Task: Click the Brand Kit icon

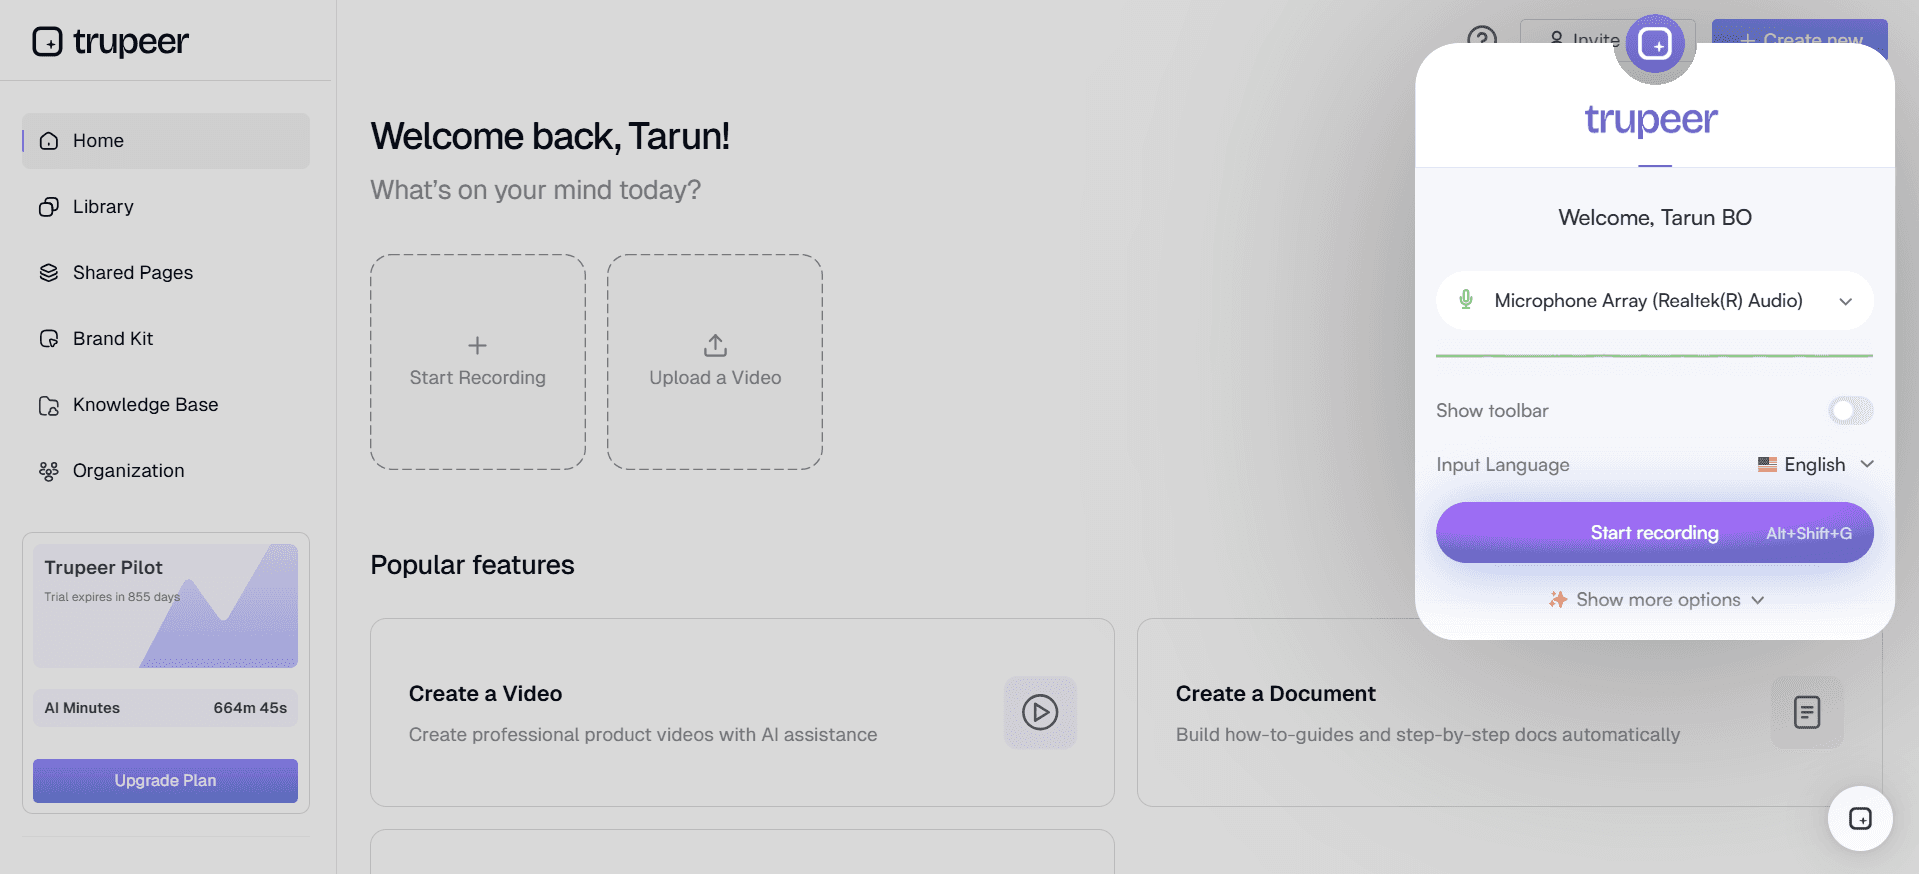Action: (49, 339)
